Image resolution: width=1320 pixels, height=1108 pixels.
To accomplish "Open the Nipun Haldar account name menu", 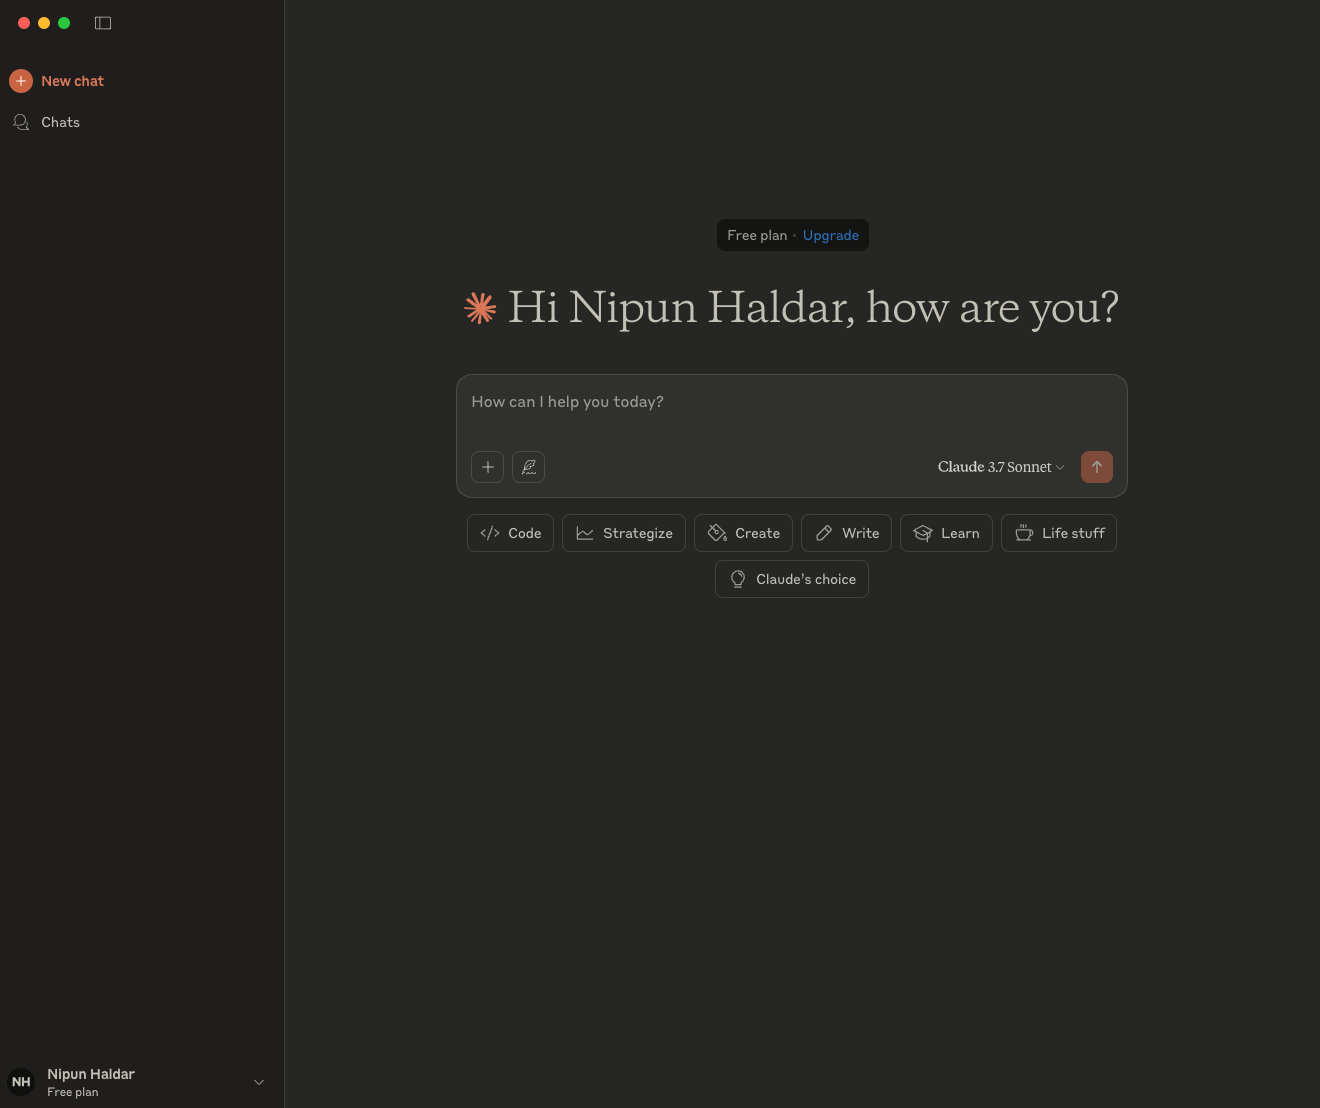I will coord(91,1074).
